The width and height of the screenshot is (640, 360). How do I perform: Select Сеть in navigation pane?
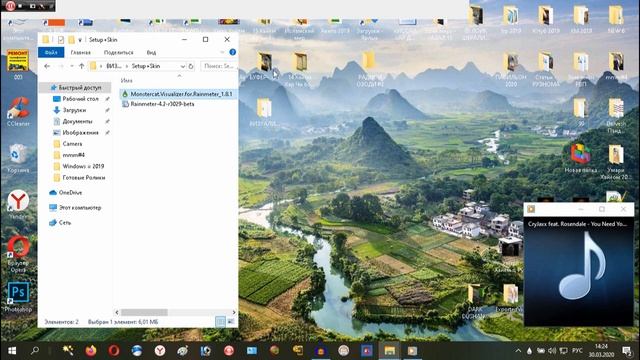64,223
